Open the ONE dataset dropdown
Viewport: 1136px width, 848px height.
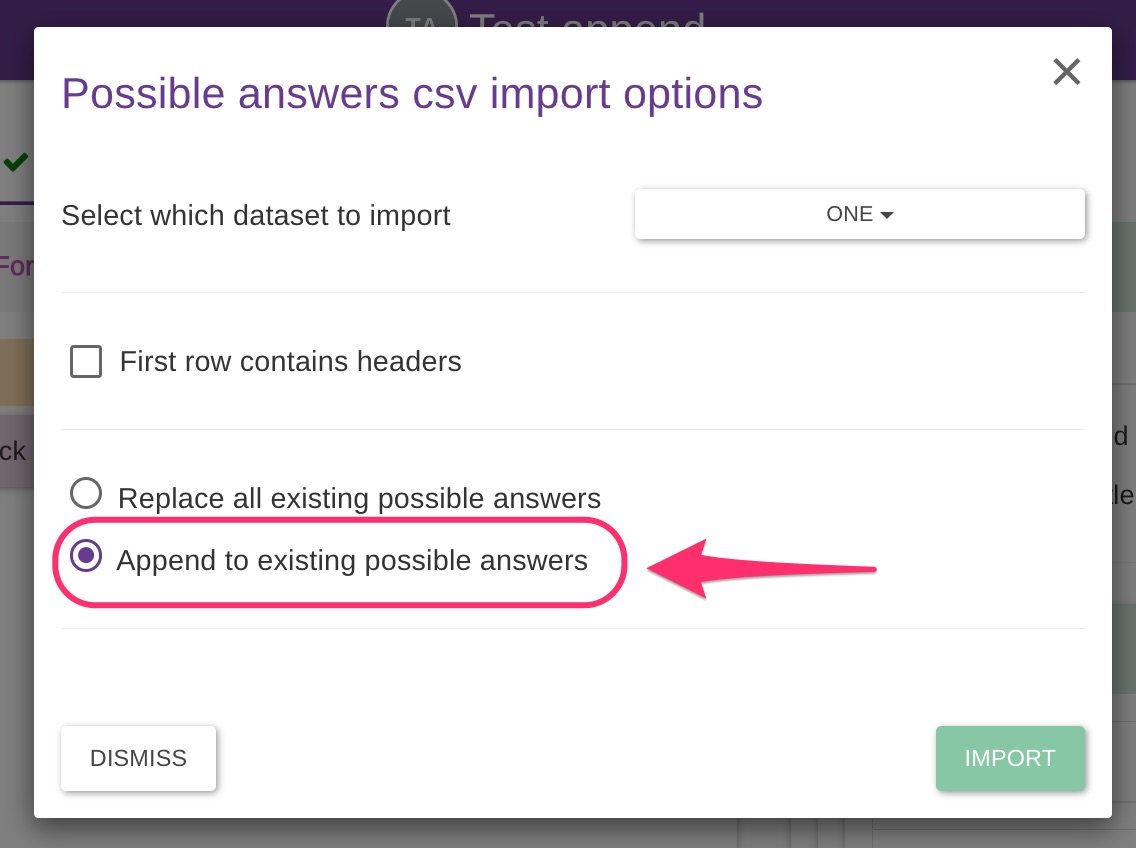point(859,214)
